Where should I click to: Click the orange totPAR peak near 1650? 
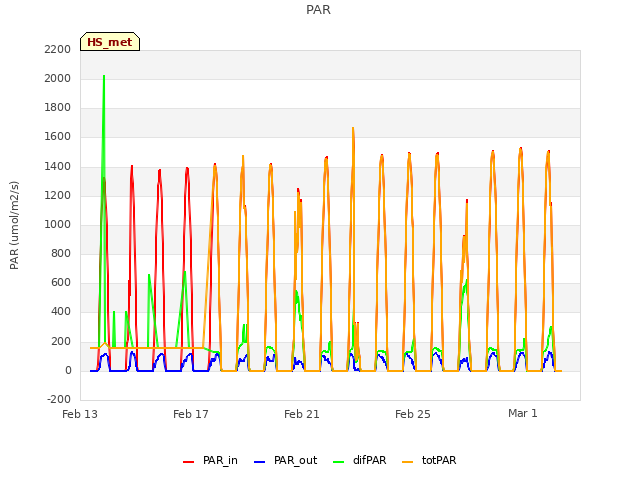click(x=353, y=128)
